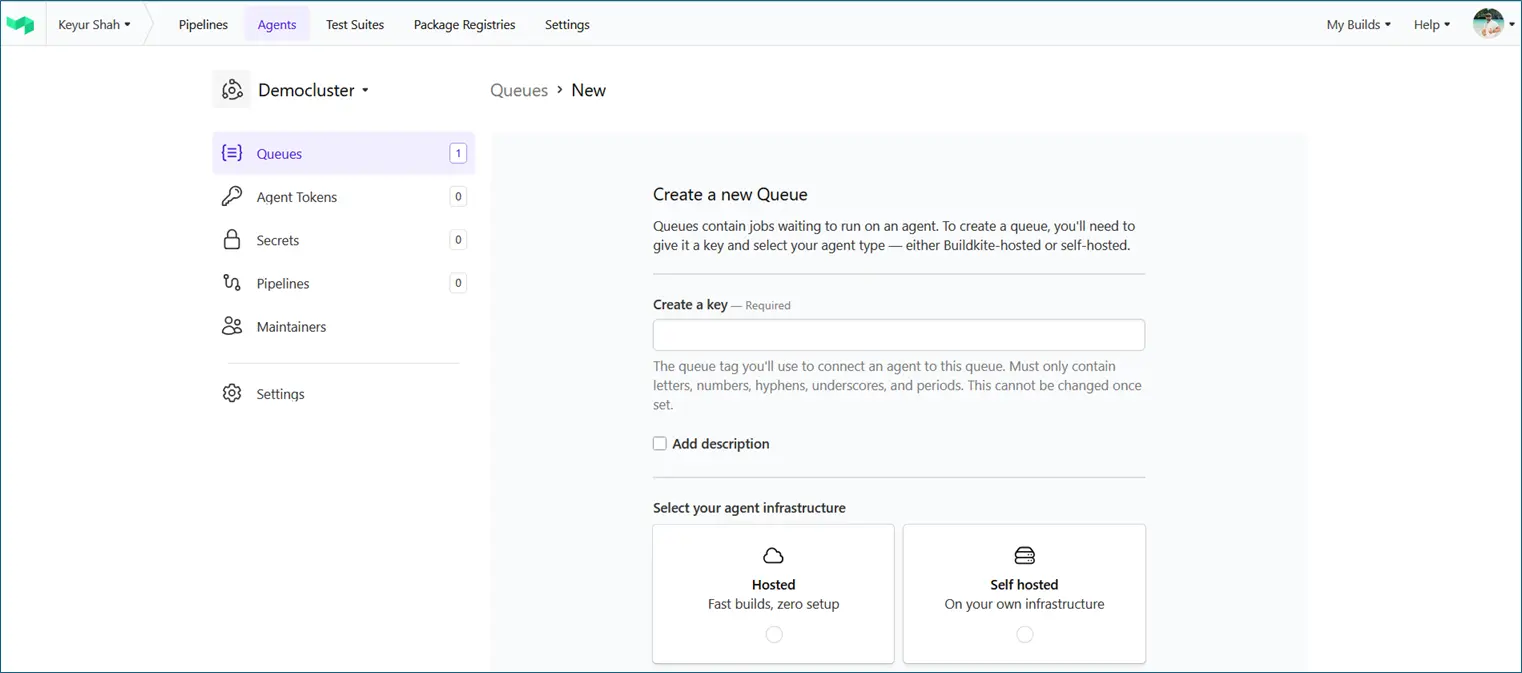Expand the Democluster cluster dropdown
The height and width of the screenshot is (673, 1522).
pyautogui.click(x=313, y=90)
